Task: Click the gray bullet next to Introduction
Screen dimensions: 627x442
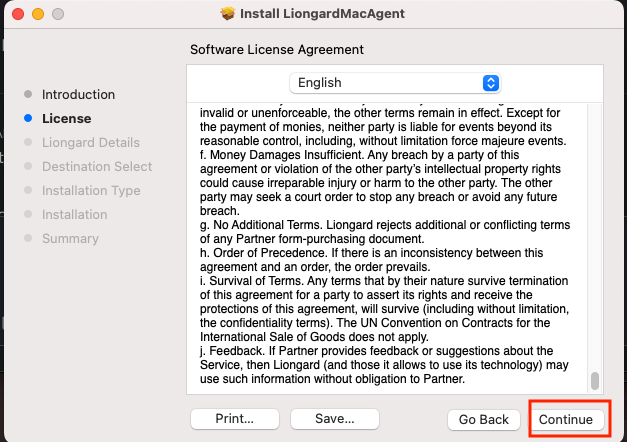Action: coord(28,94)
